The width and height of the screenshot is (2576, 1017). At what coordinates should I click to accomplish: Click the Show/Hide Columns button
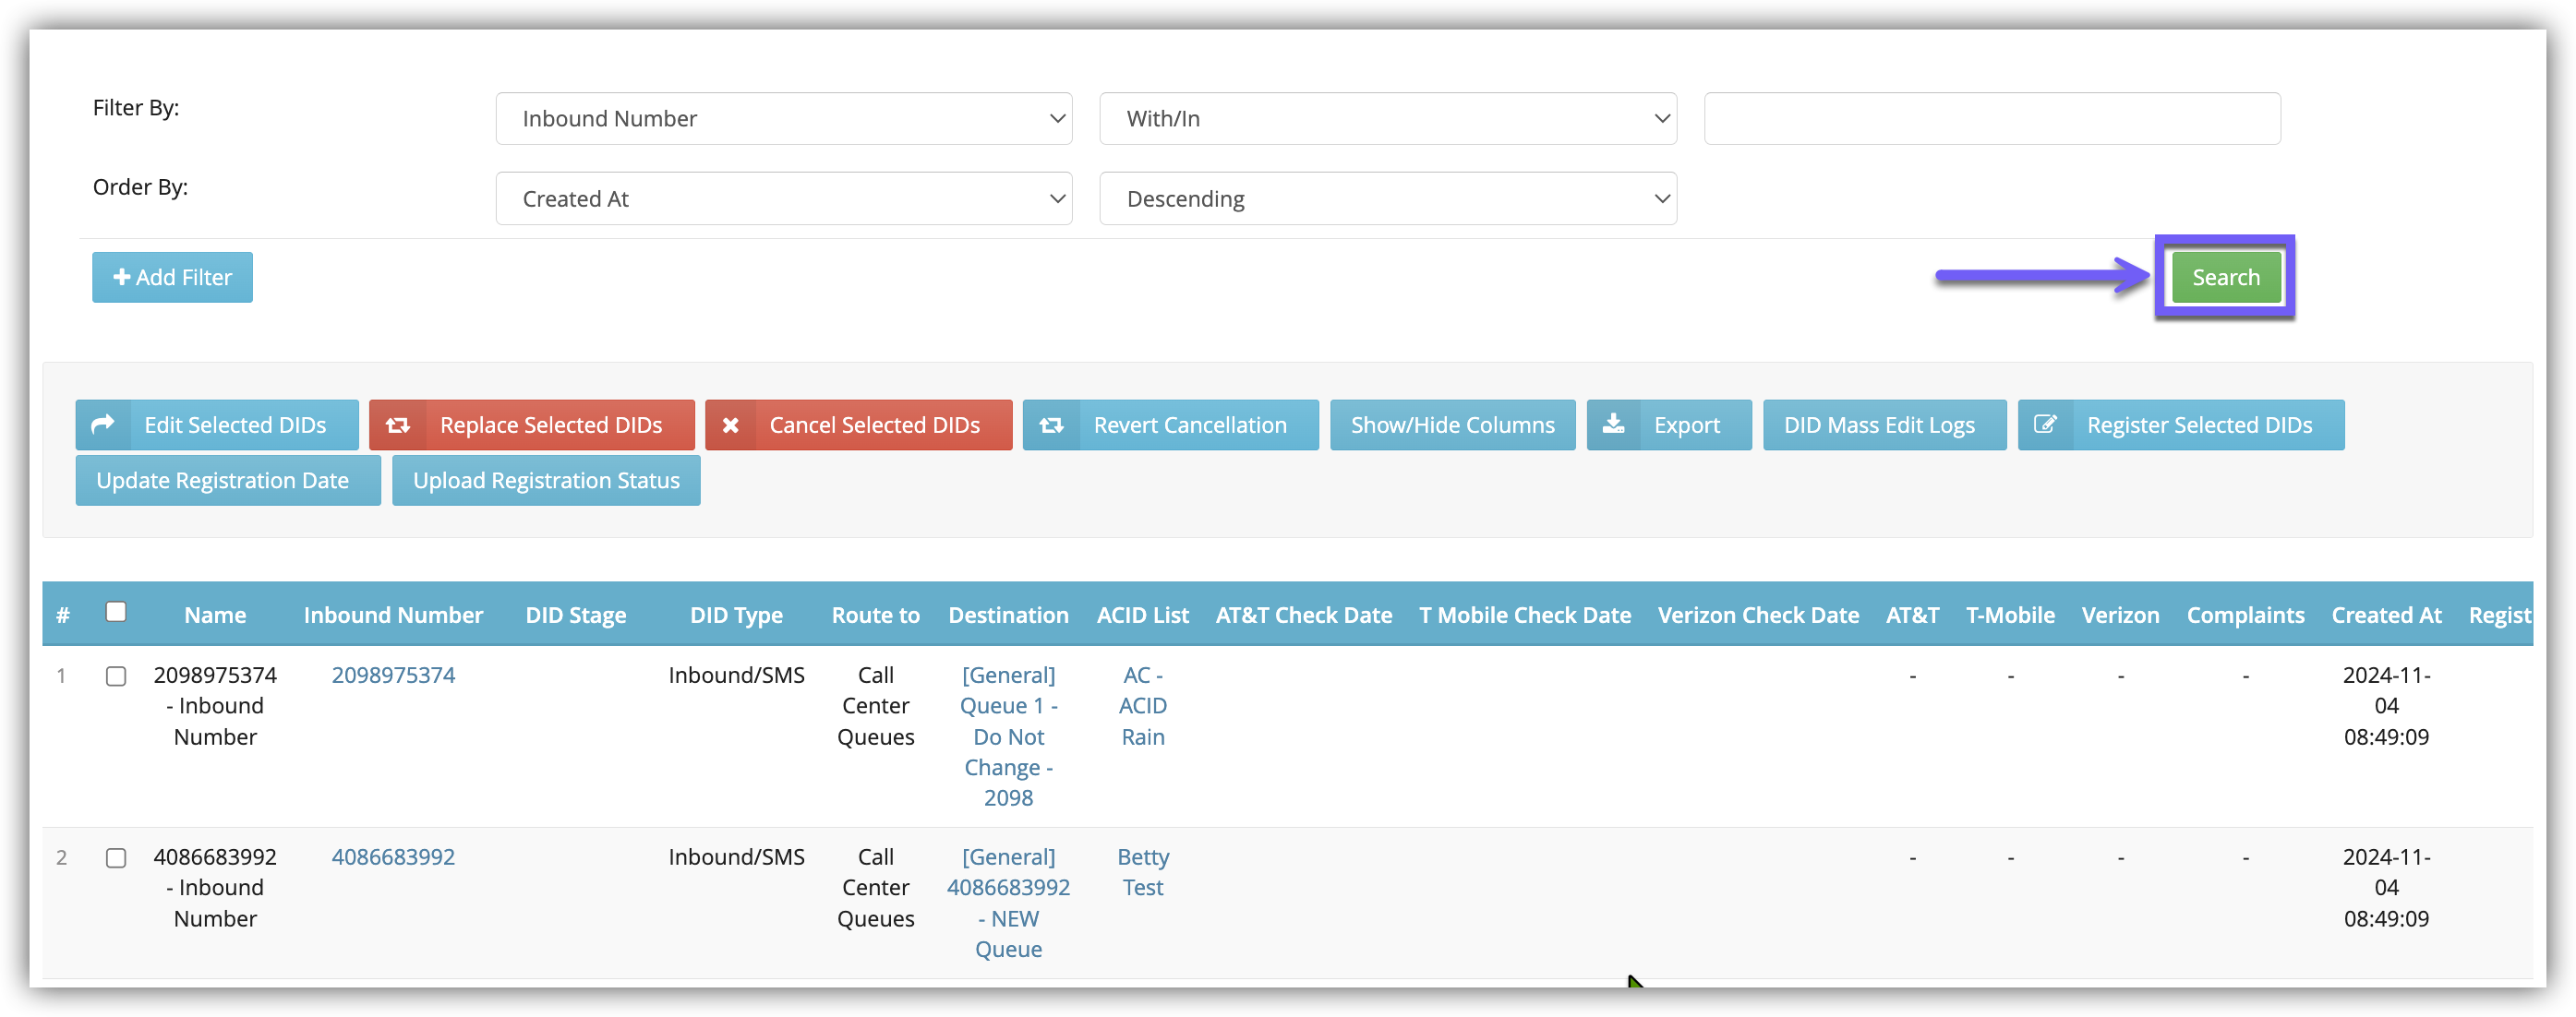point(1452,425)
